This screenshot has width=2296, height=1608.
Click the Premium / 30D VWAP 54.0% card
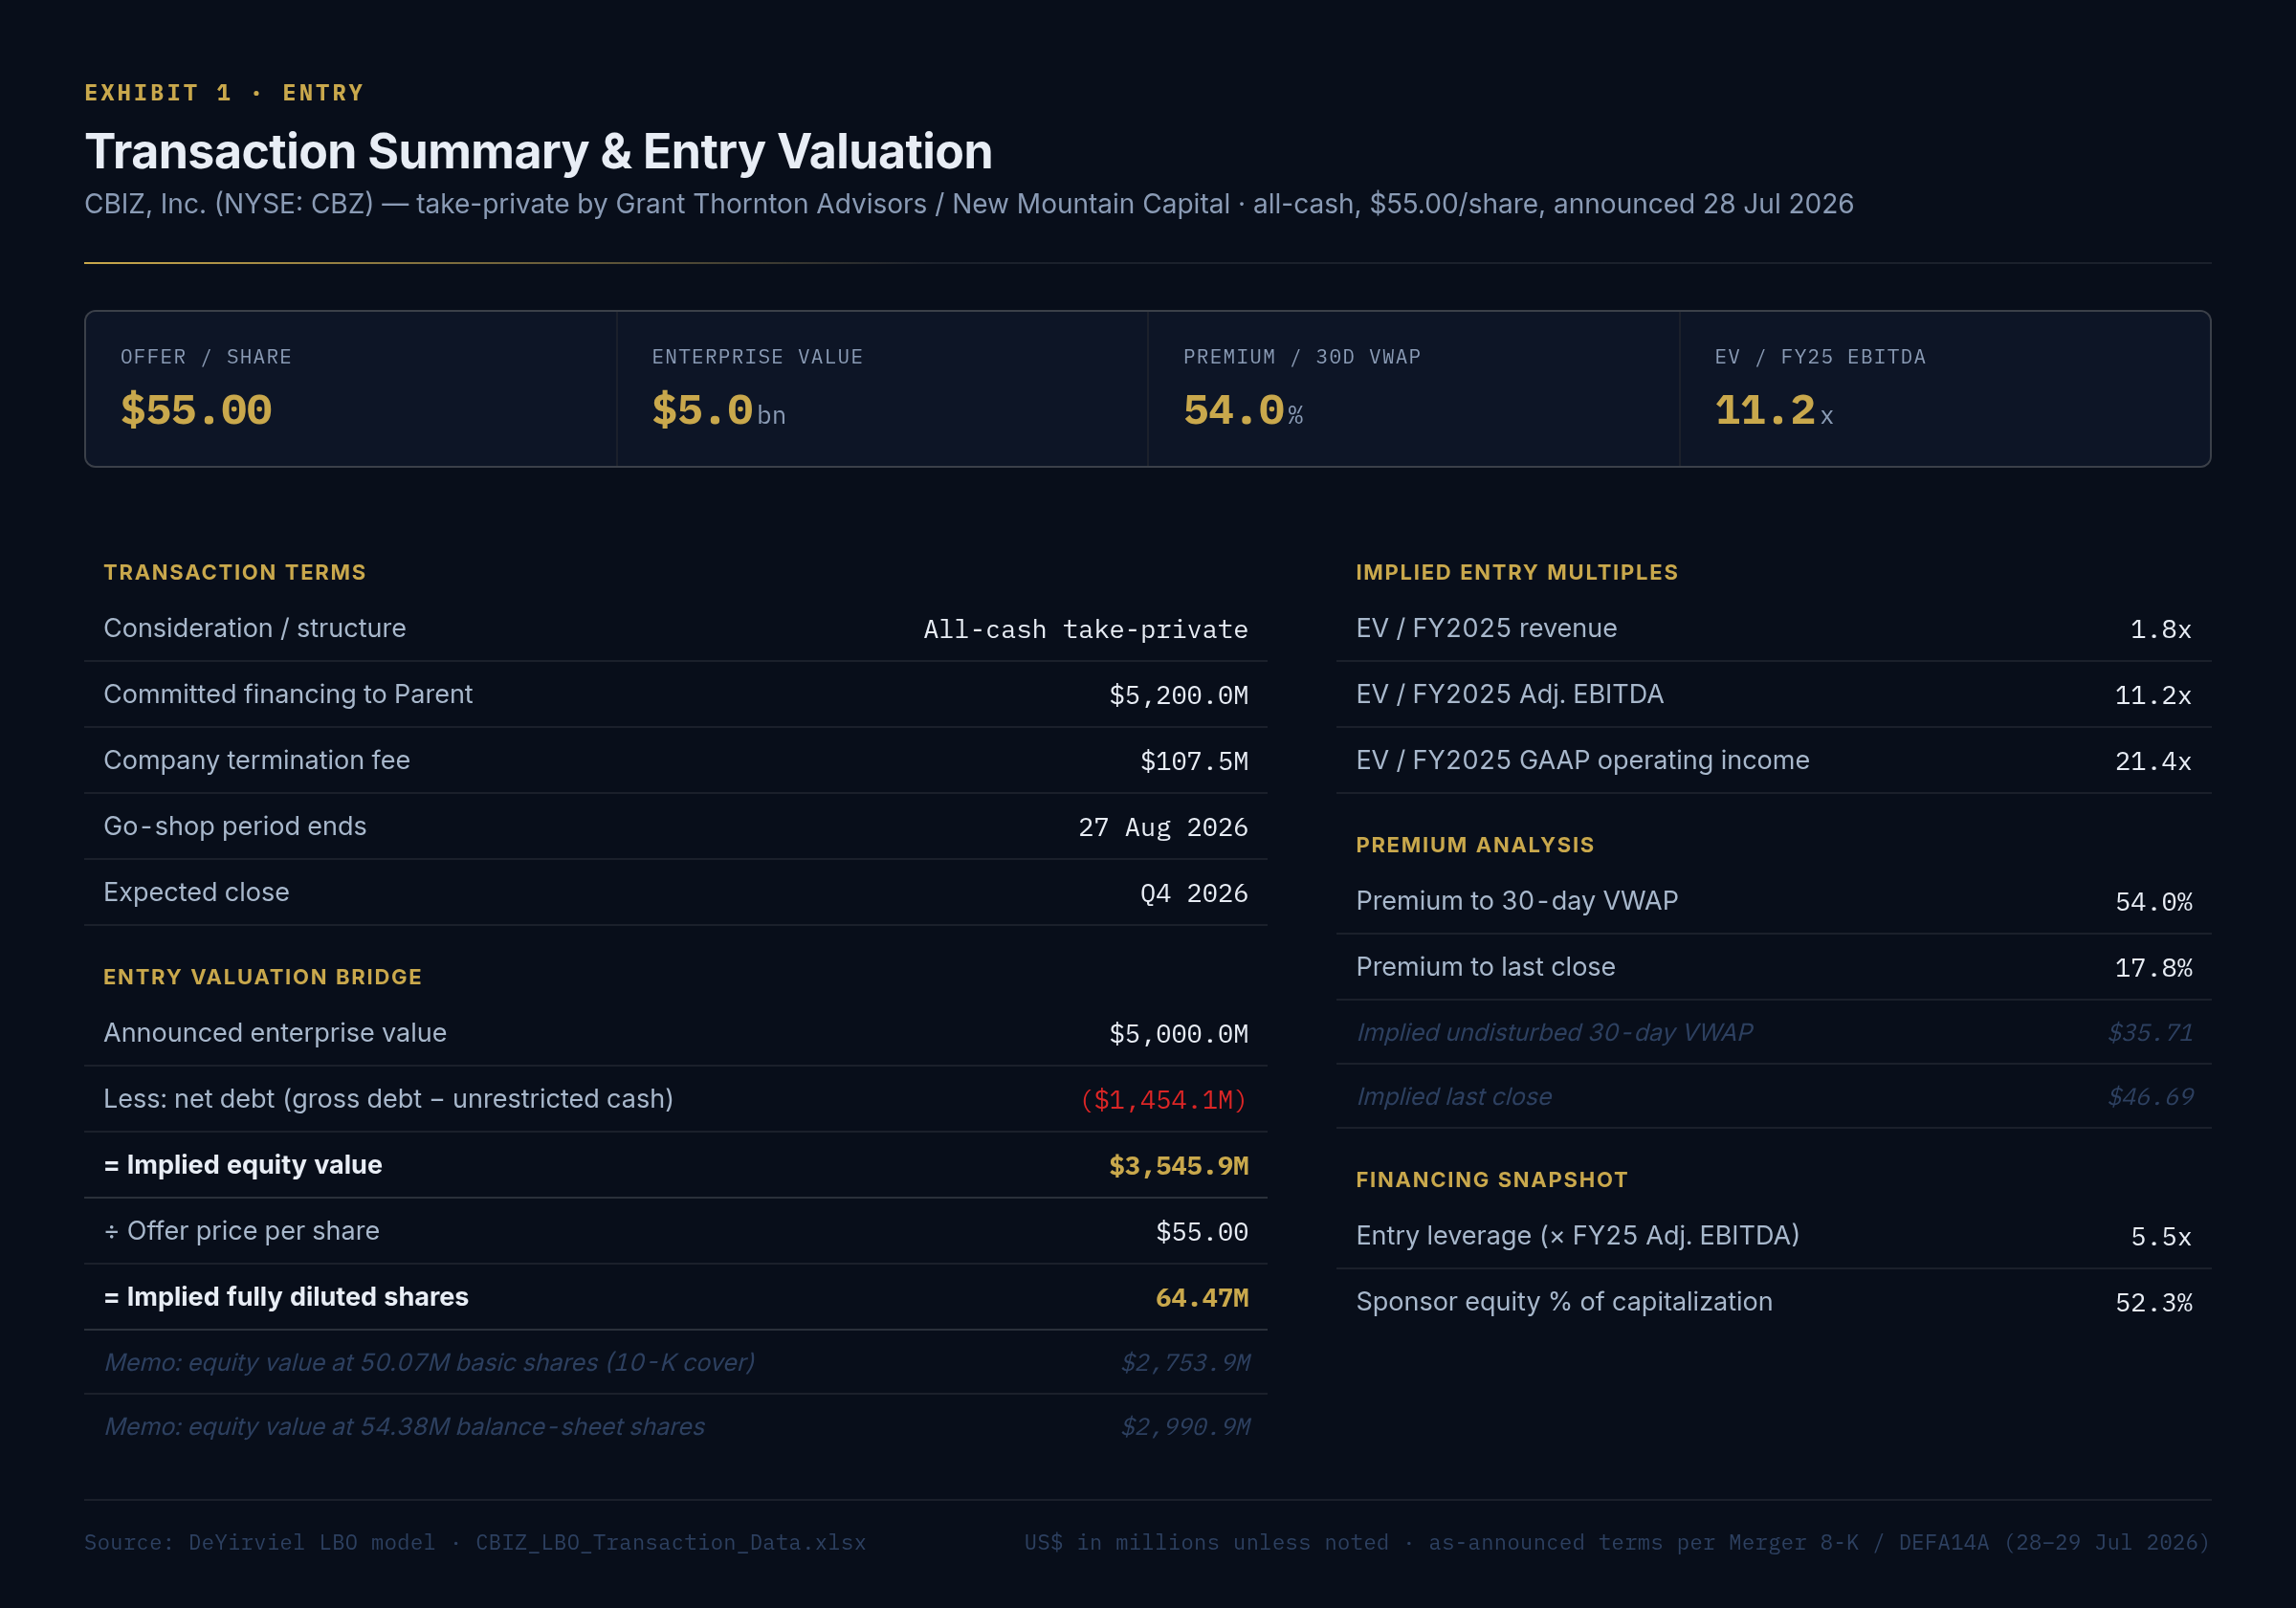point(1414,389)
